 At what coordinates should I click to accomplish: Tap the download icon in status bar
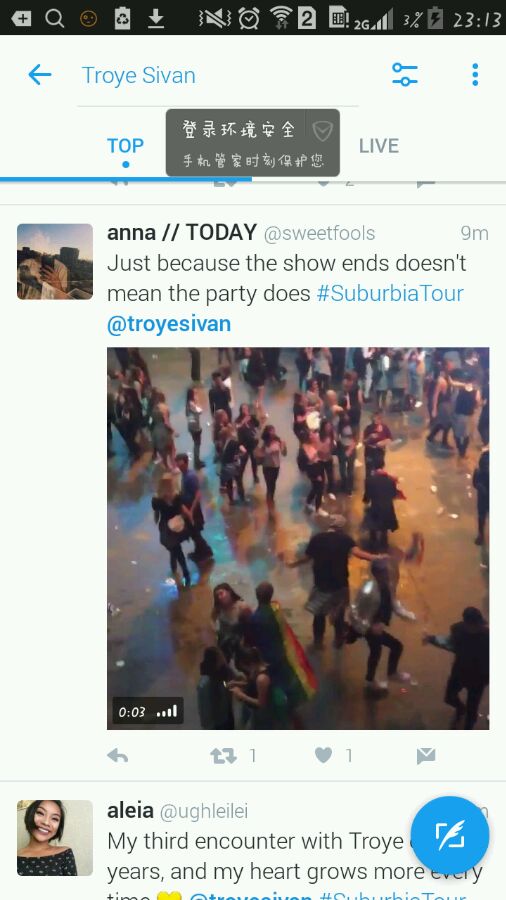[x=155, y=18]
